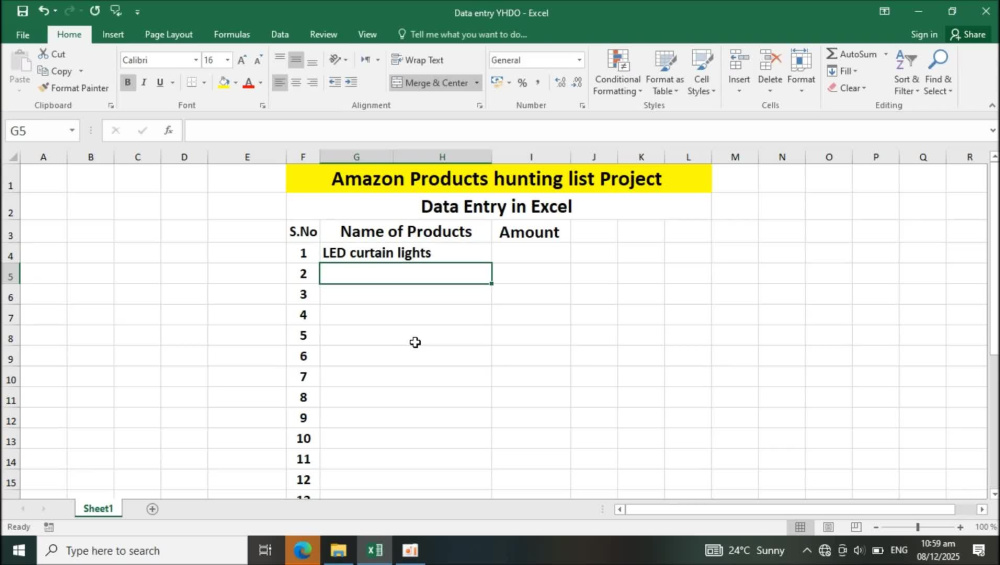Click cell containing LED curtain lights

(406, 253)
